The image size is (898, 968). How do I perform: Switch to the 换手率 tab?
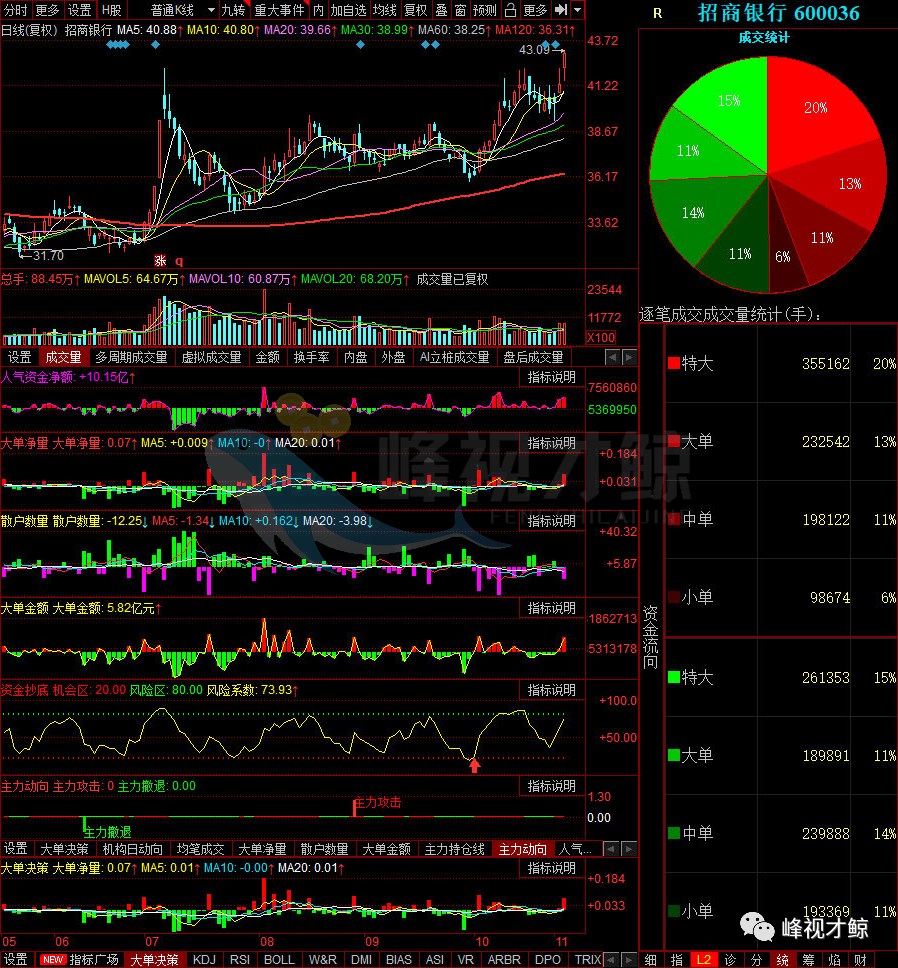(311, 357)
